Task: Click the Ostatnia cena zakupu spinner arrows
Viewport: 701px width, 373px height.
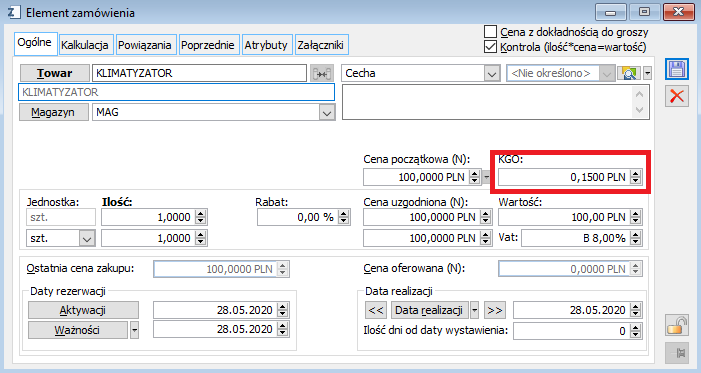Action: pyautogui.click(x=282, y=269)
